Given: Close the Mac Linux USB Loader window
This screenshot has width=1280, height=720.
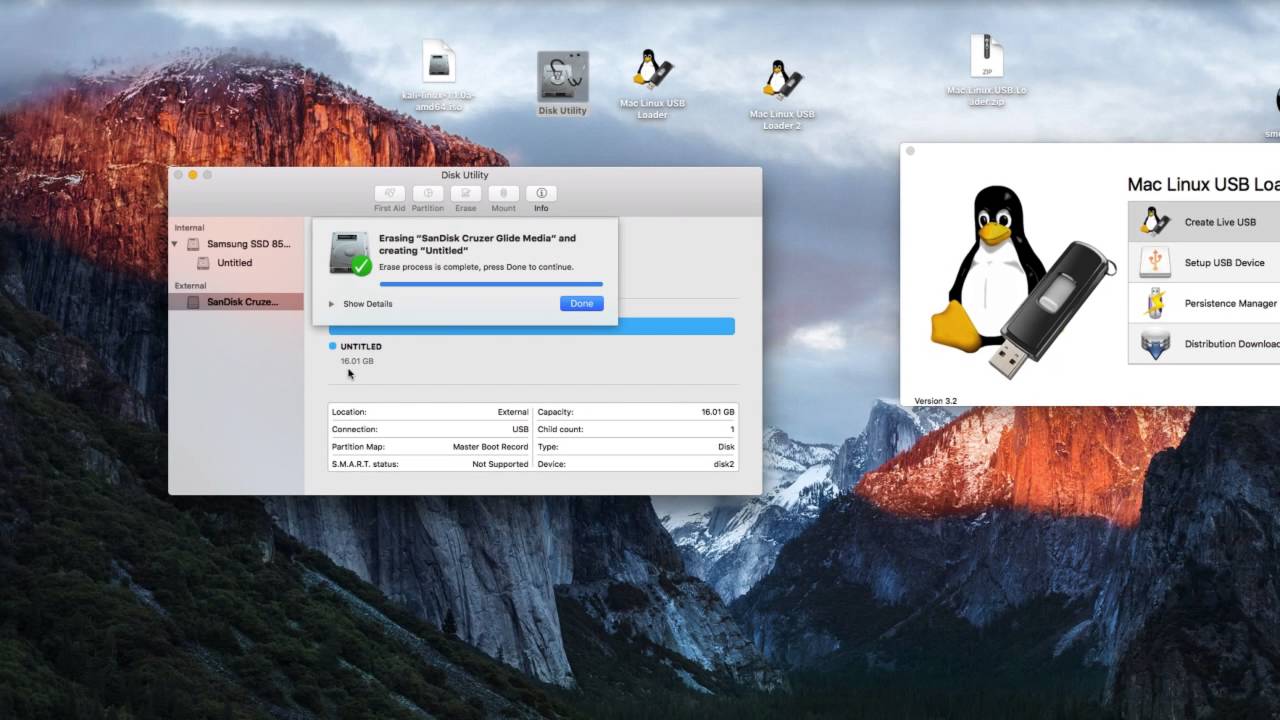Looking at the screenshot, I should (x=910, y=152).
